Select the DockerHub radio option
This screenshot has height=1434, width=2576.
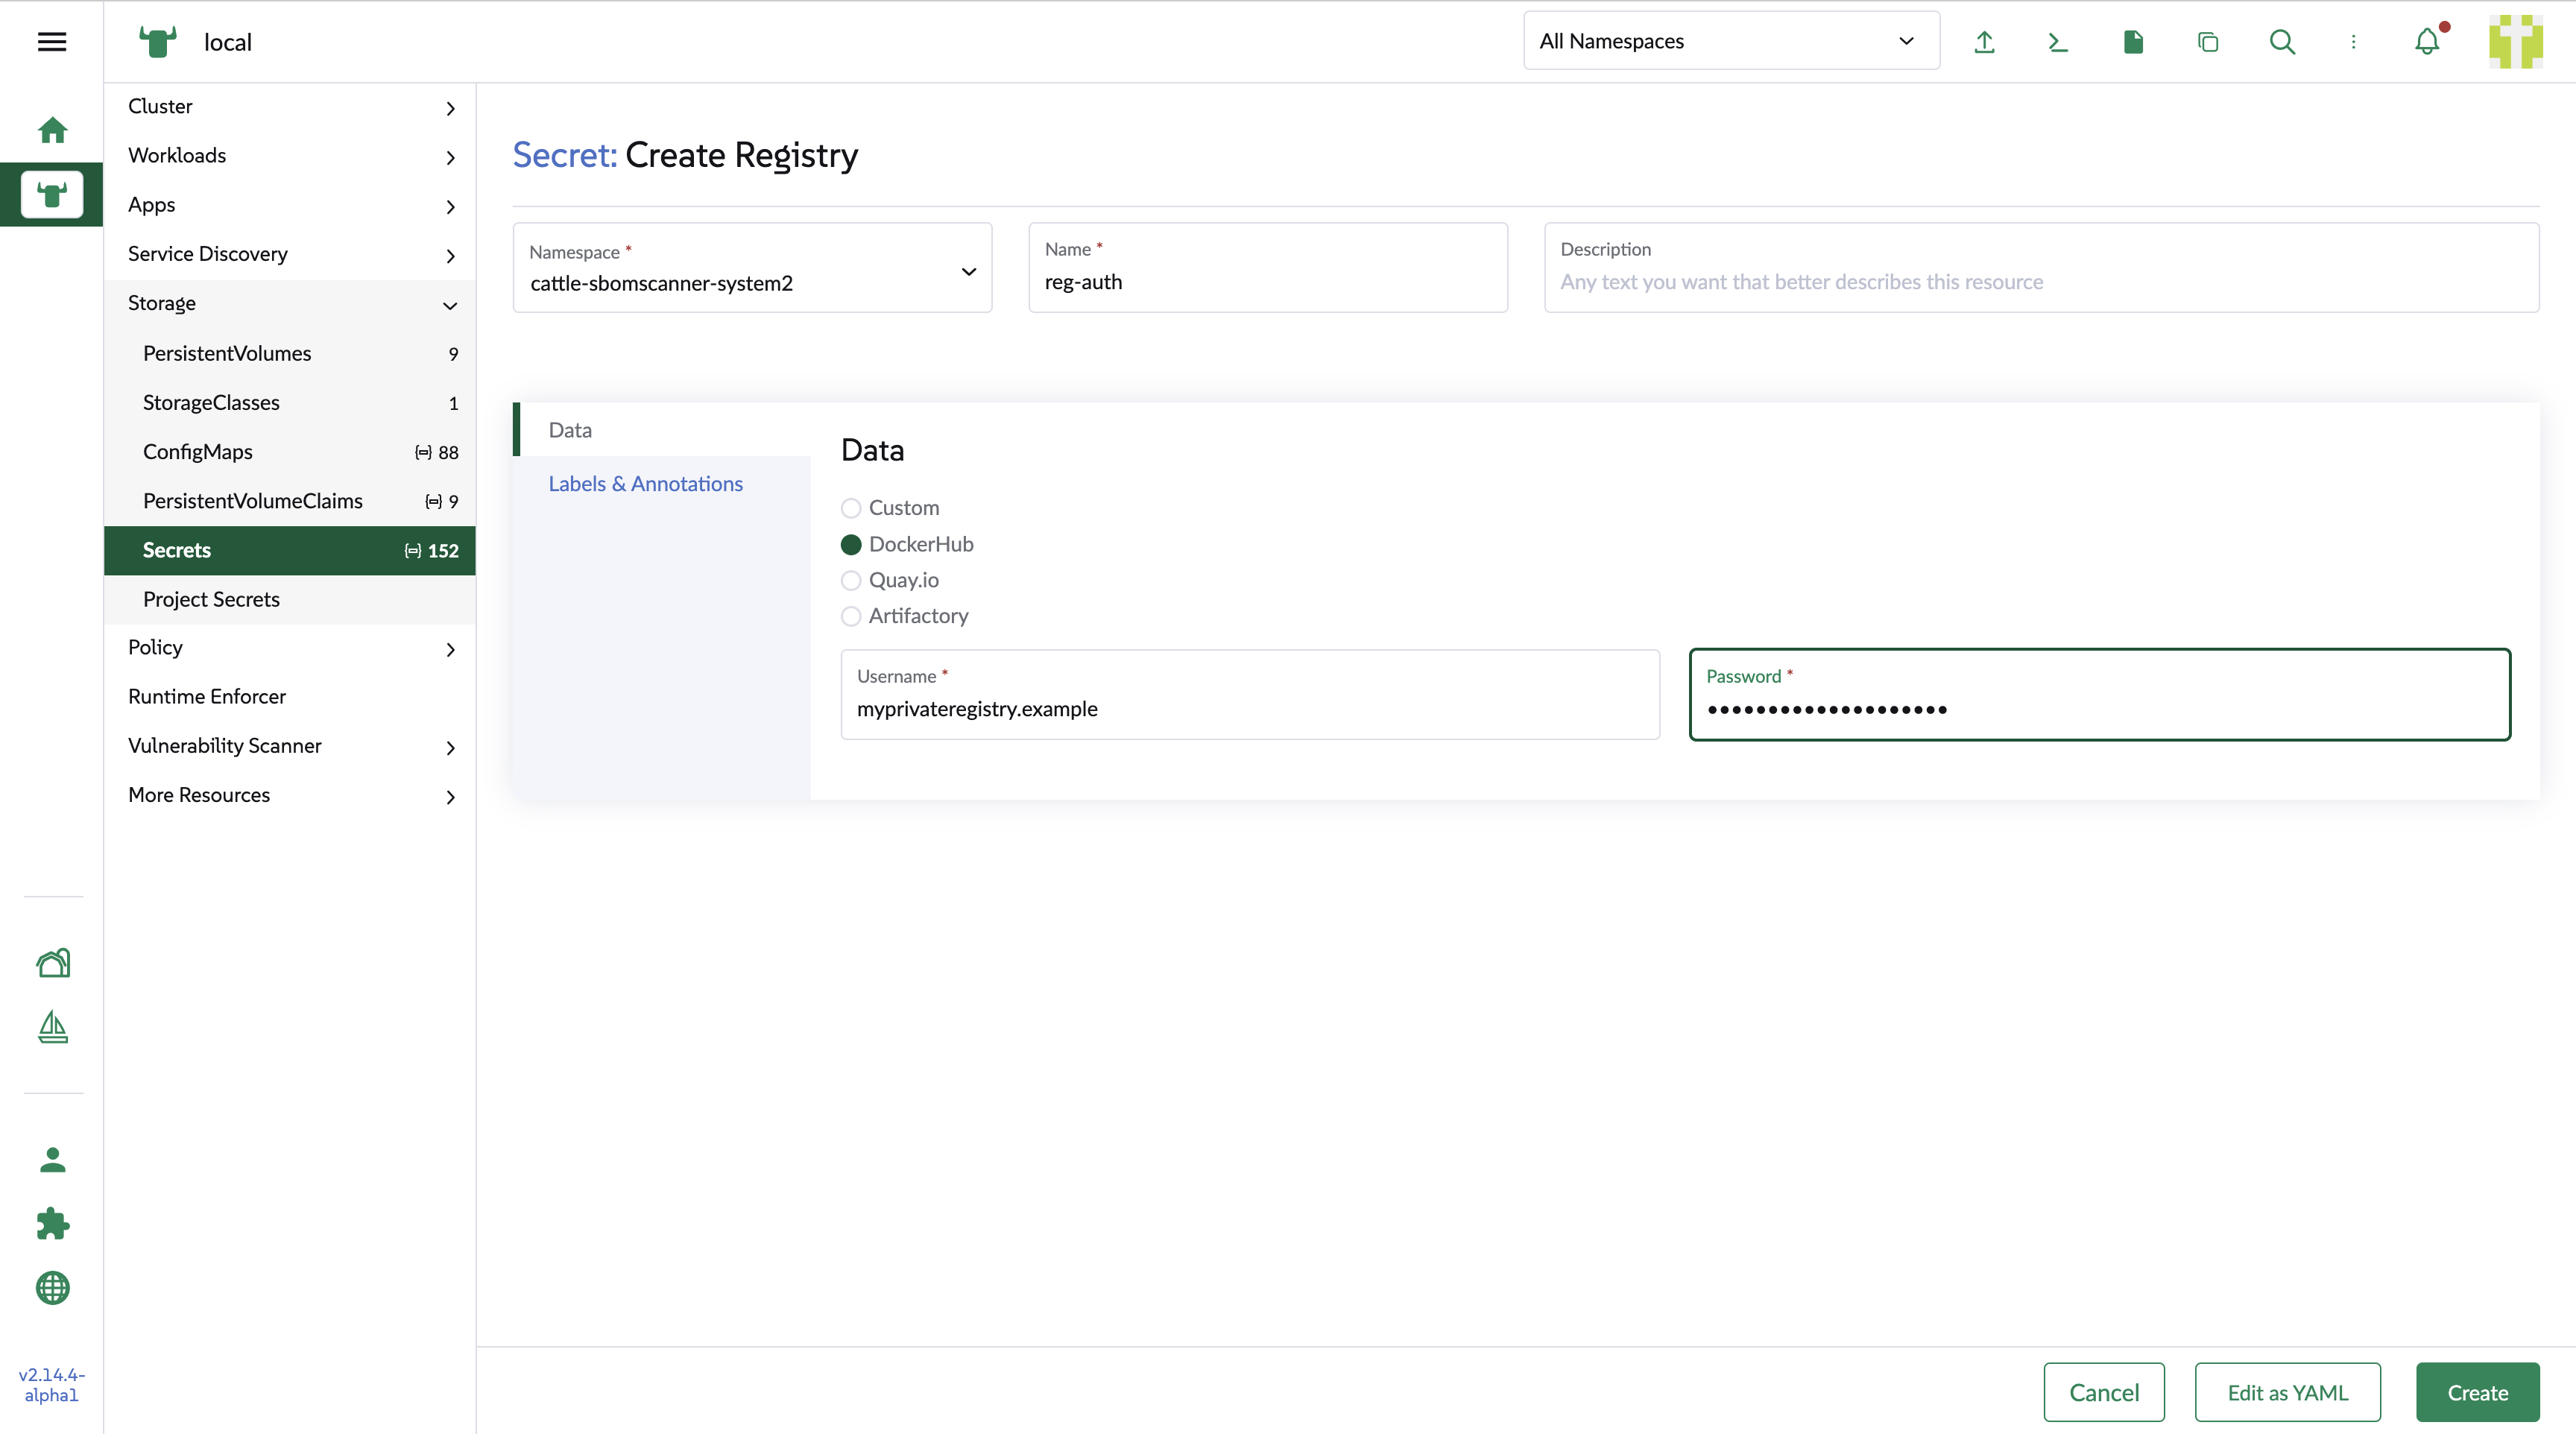click(x=851, y=544)
